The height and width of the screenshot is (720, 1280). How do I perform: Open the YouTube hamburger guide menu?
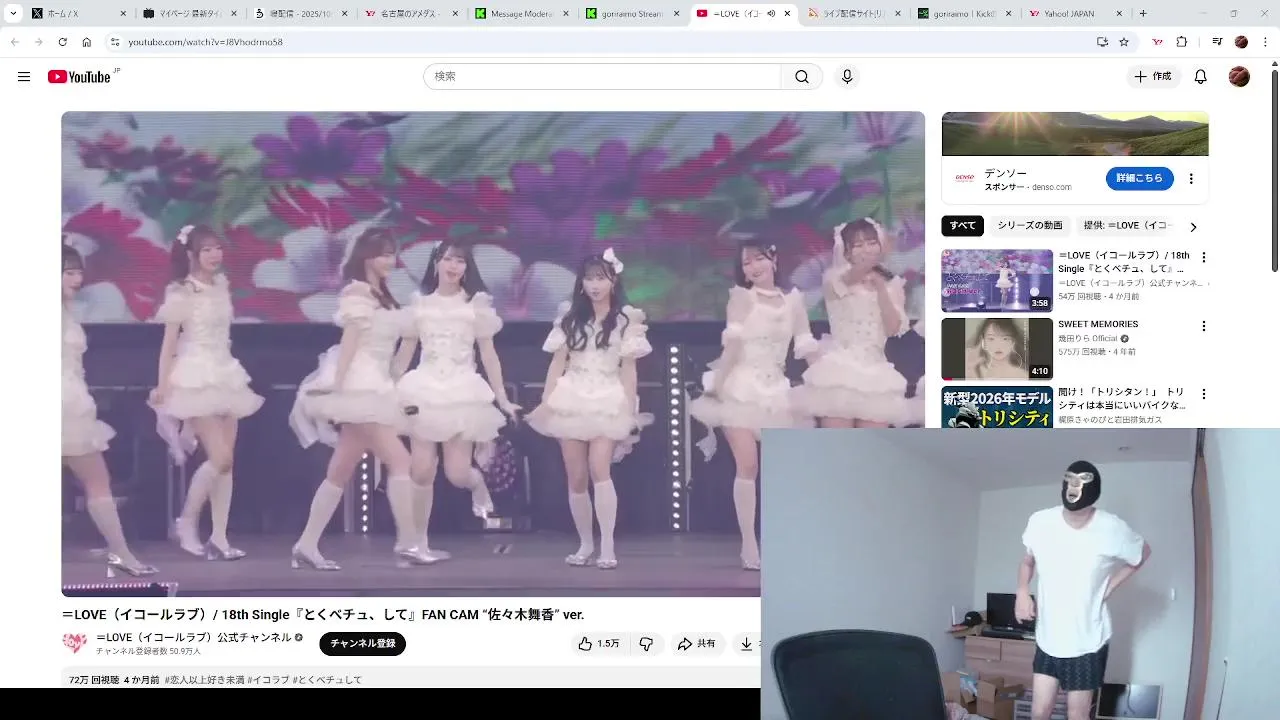point(24,77)
